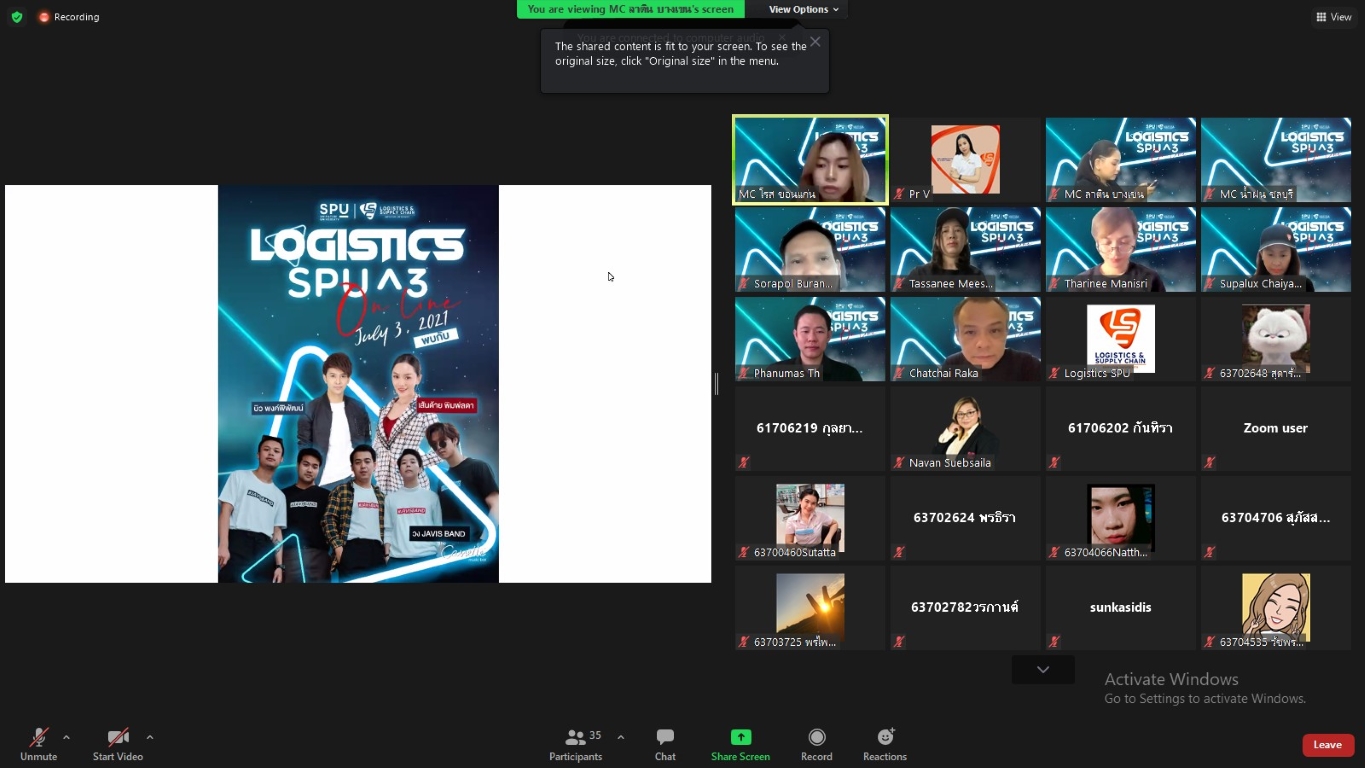The image size is (1365, 768).
Task: Select the 63702782วรกานต์ tile
Action: (965, 608)
